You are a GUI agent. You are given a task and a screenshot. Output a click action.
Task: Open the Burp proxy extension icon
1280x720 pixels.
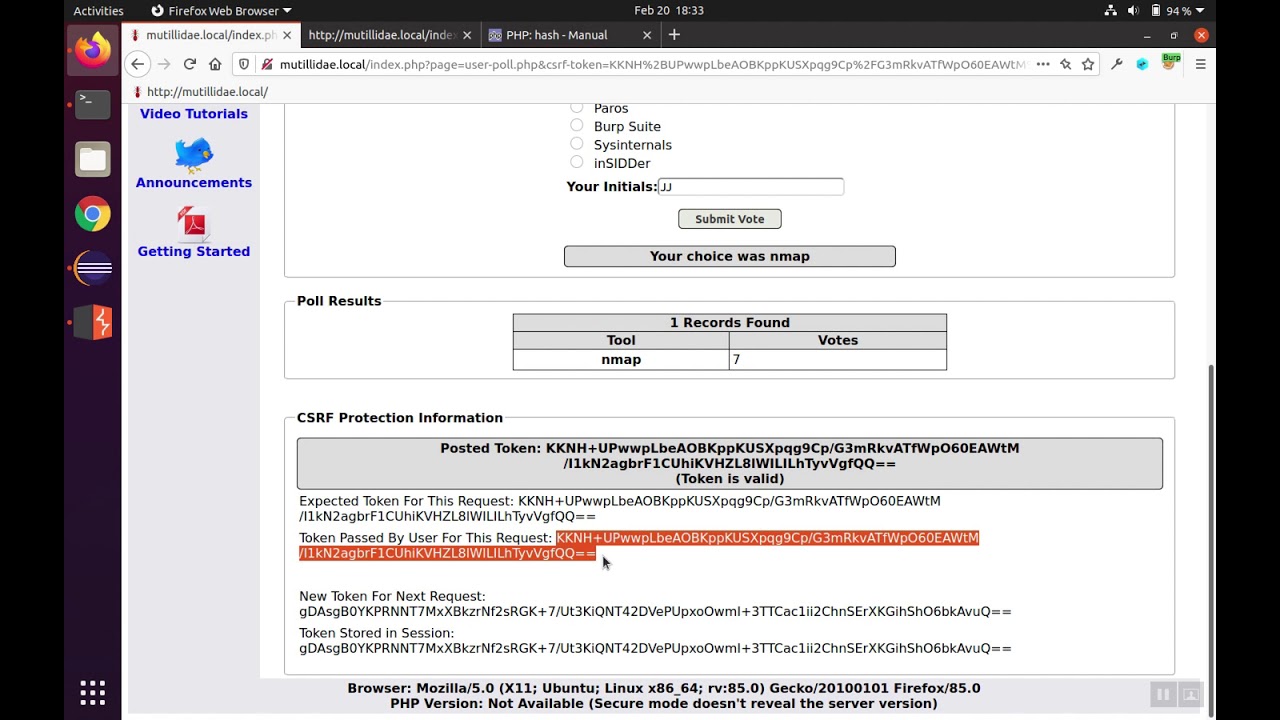tap(1171, 62)
